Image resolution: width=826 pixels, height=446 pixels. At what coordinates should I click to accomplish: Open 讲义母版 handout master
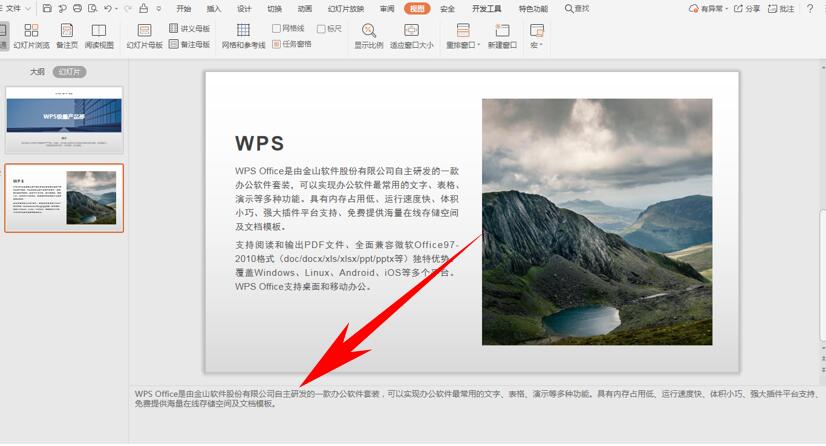190,28
